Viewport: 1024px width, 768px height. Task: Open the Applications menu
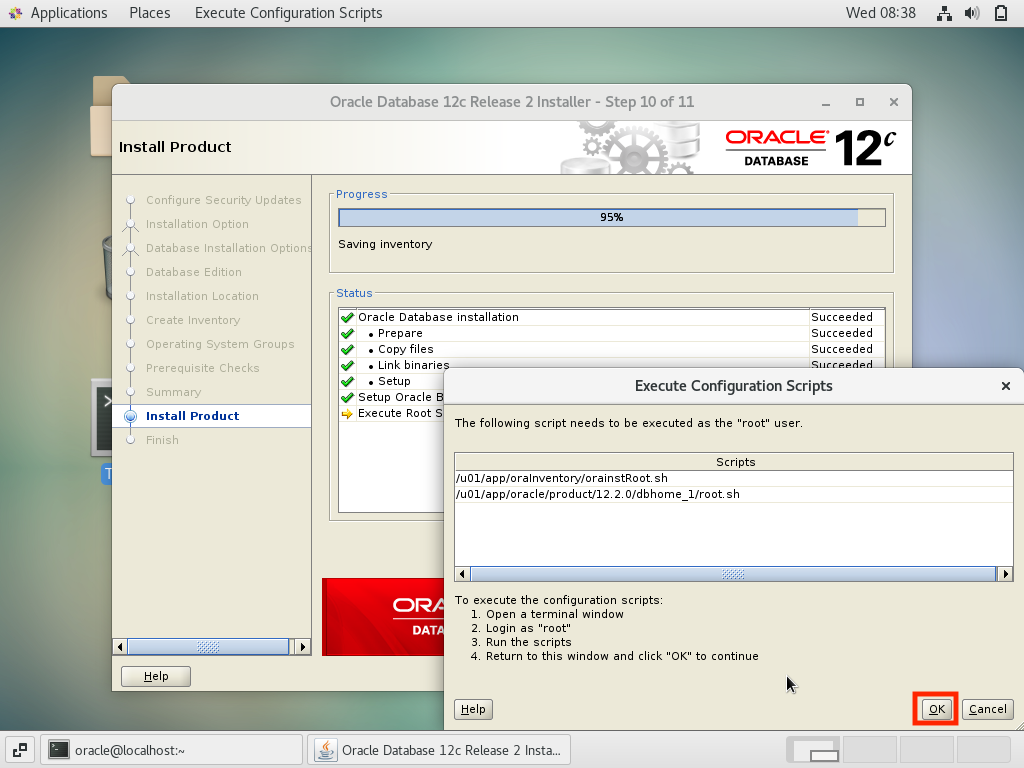coord(69,13)
